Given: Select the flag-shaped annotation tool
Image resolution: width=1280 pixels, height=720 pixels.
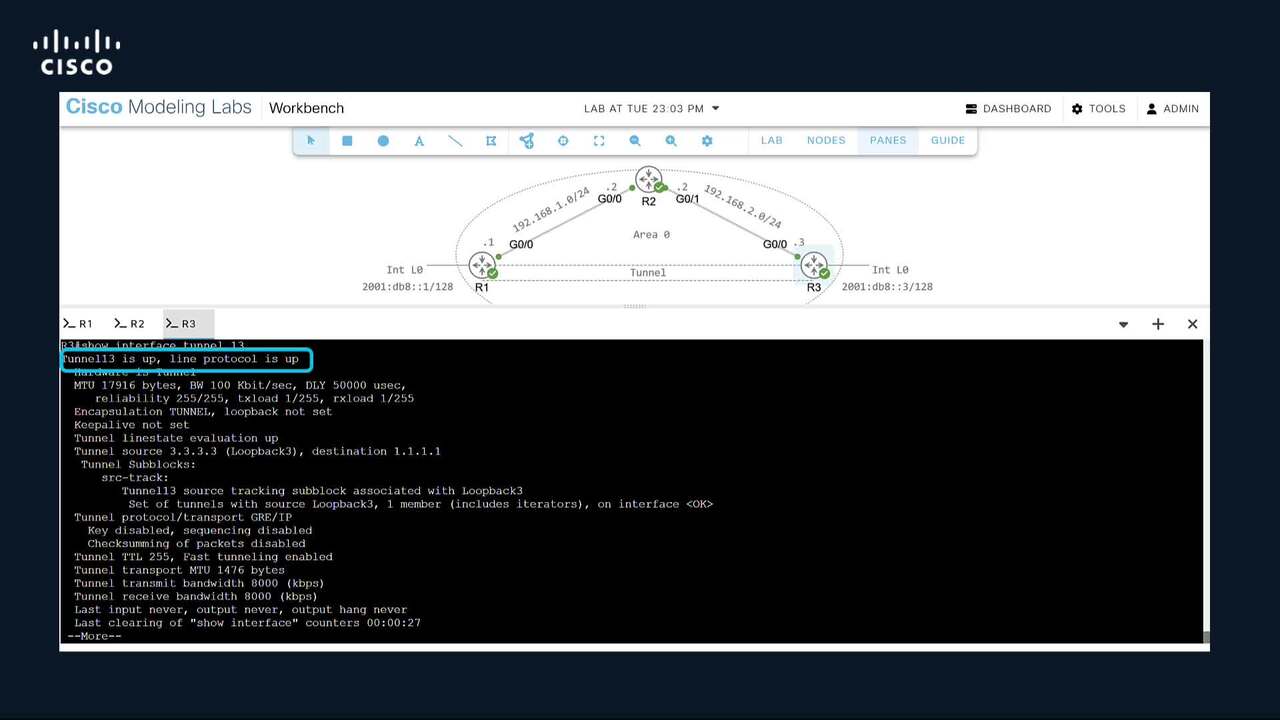Looking at the screenshot, I should click(x=491, y=141).
